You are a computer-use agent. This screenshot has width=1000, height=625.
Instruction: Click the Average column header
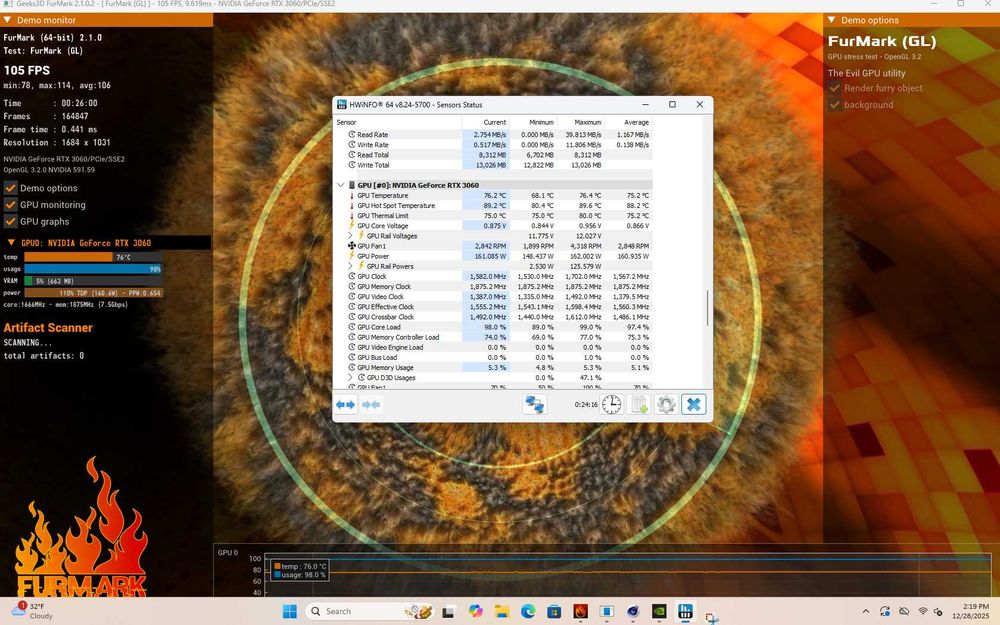tap(629, 122)
